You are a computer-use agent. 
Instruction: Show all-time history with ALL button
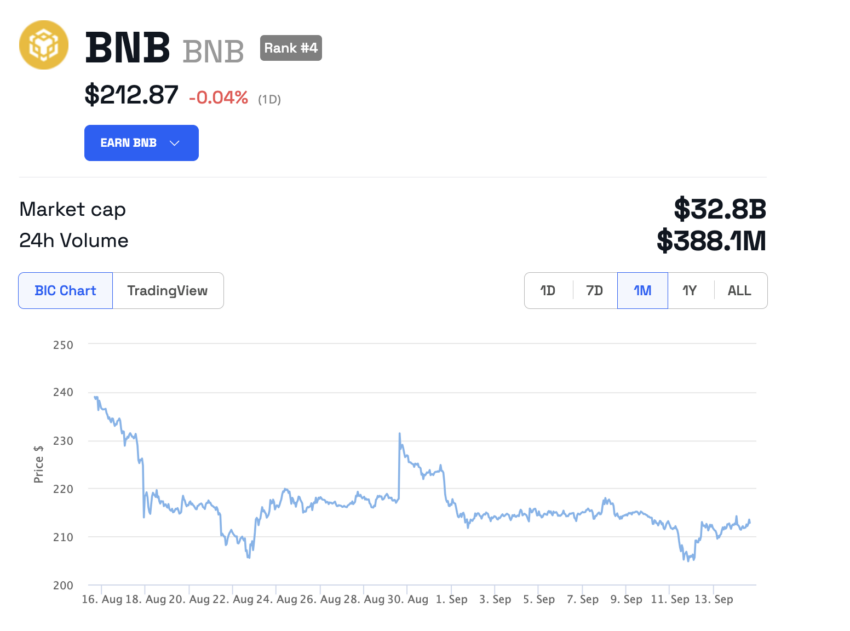[x=739, y=290]
